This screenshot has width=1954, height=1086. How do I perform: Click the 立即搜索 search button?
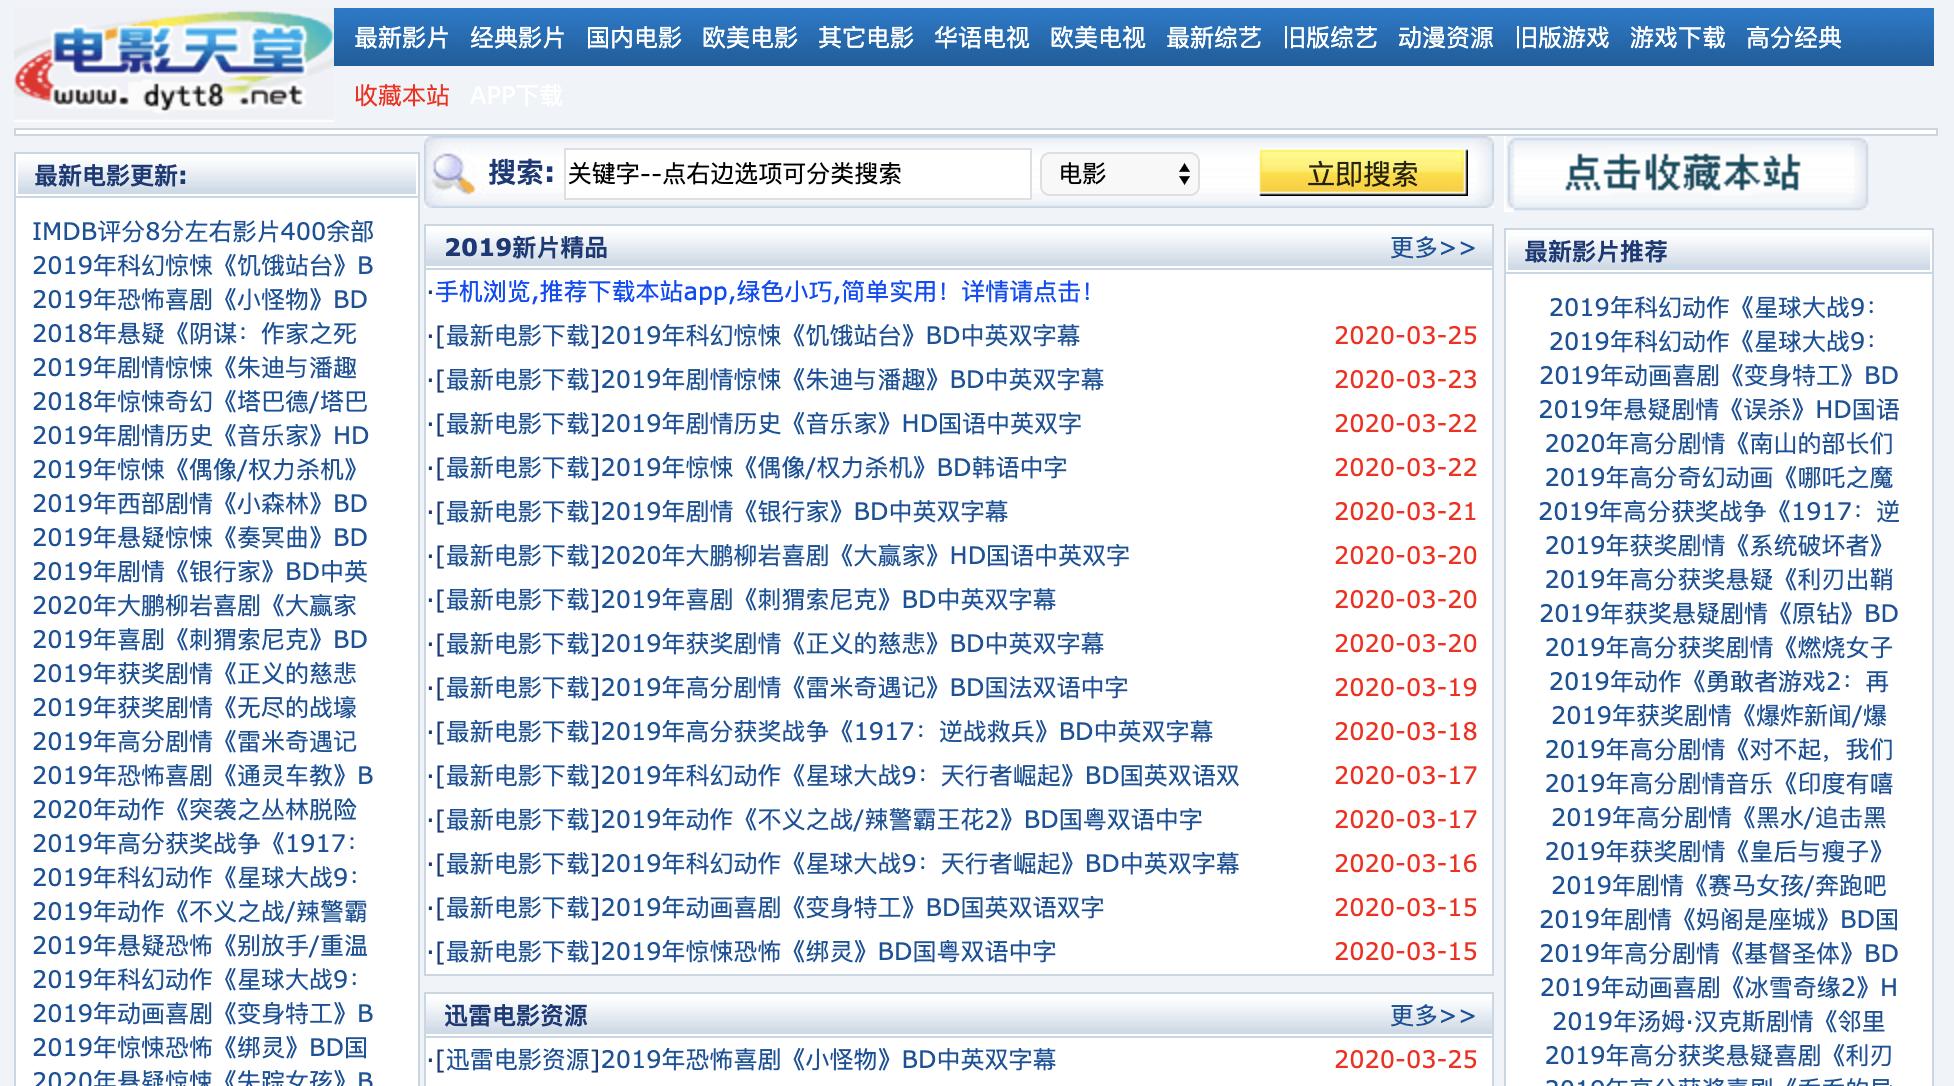click(1362, 172)
